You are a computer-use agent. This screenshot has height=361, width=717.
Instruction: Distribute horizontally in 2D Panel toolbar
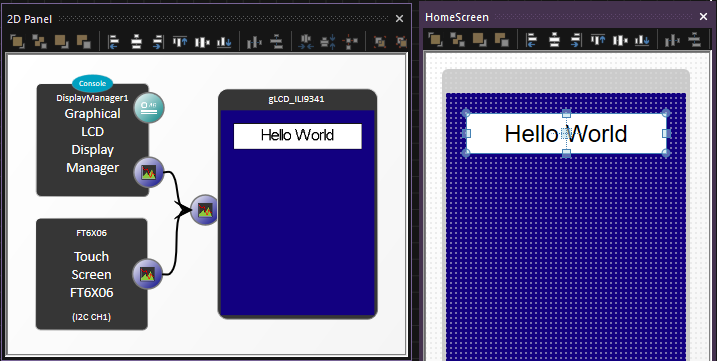point(254,42)
